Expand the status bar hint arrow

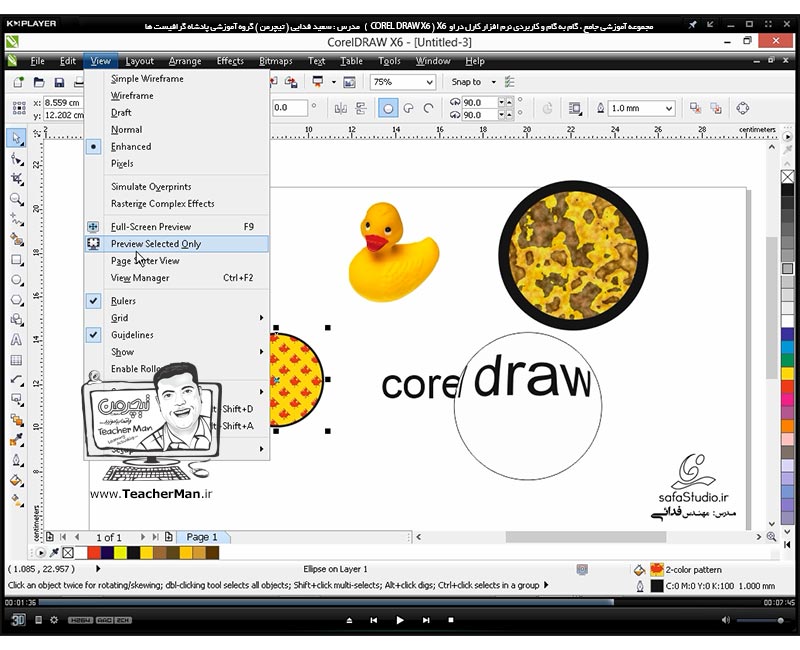coord(546,585)
